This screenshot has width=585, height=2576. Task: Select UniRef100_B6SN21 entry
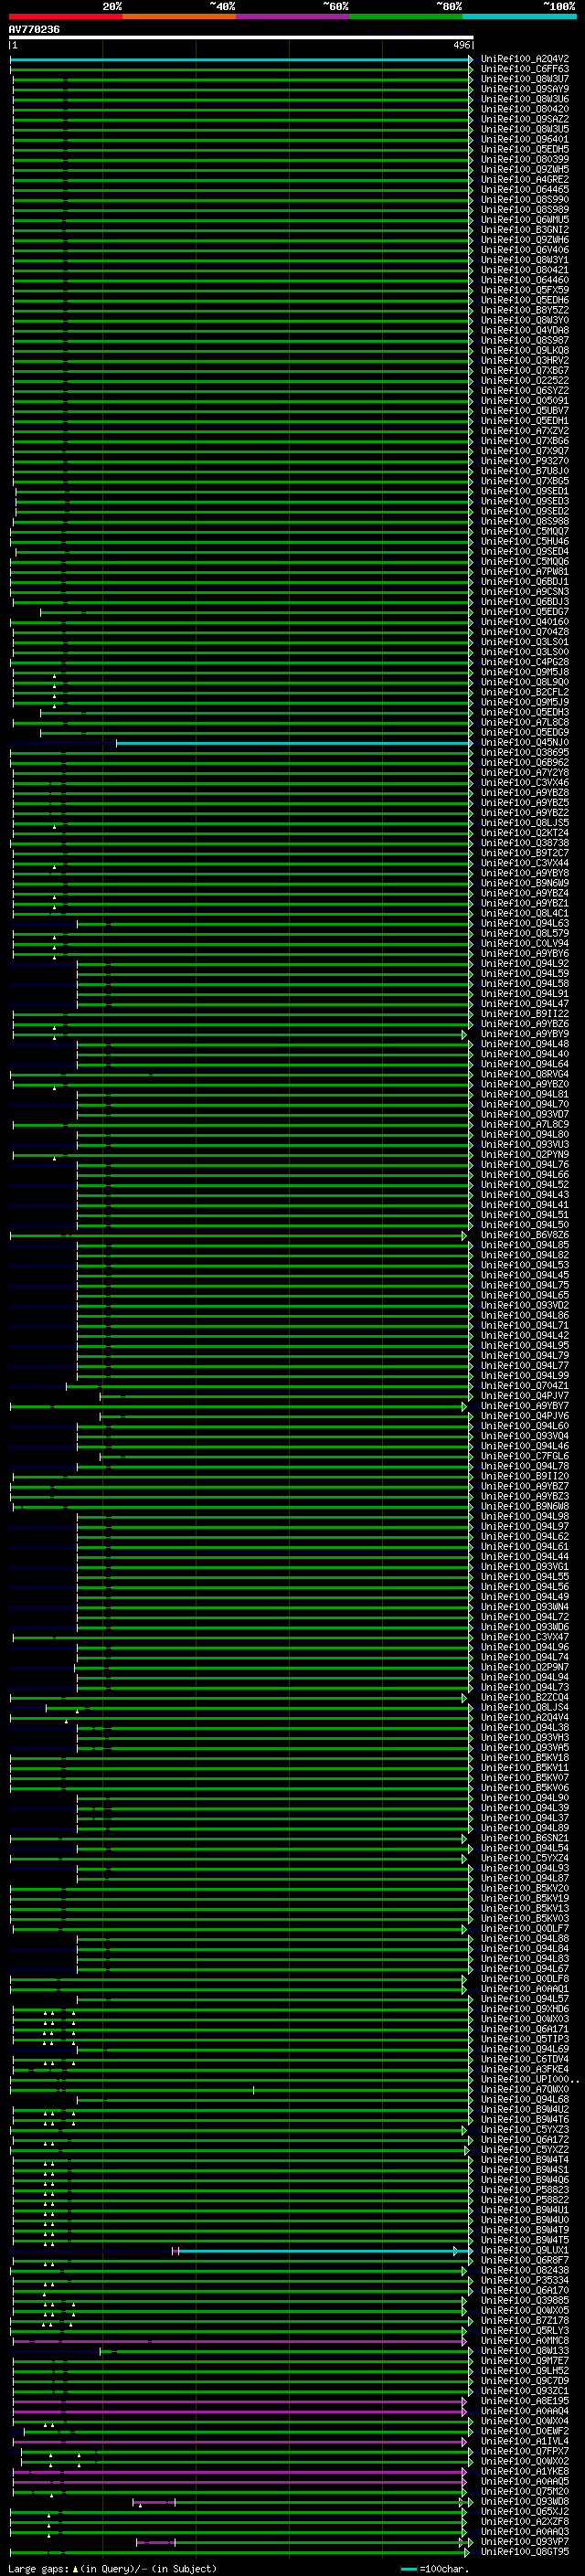click(x=525, y=1838)
